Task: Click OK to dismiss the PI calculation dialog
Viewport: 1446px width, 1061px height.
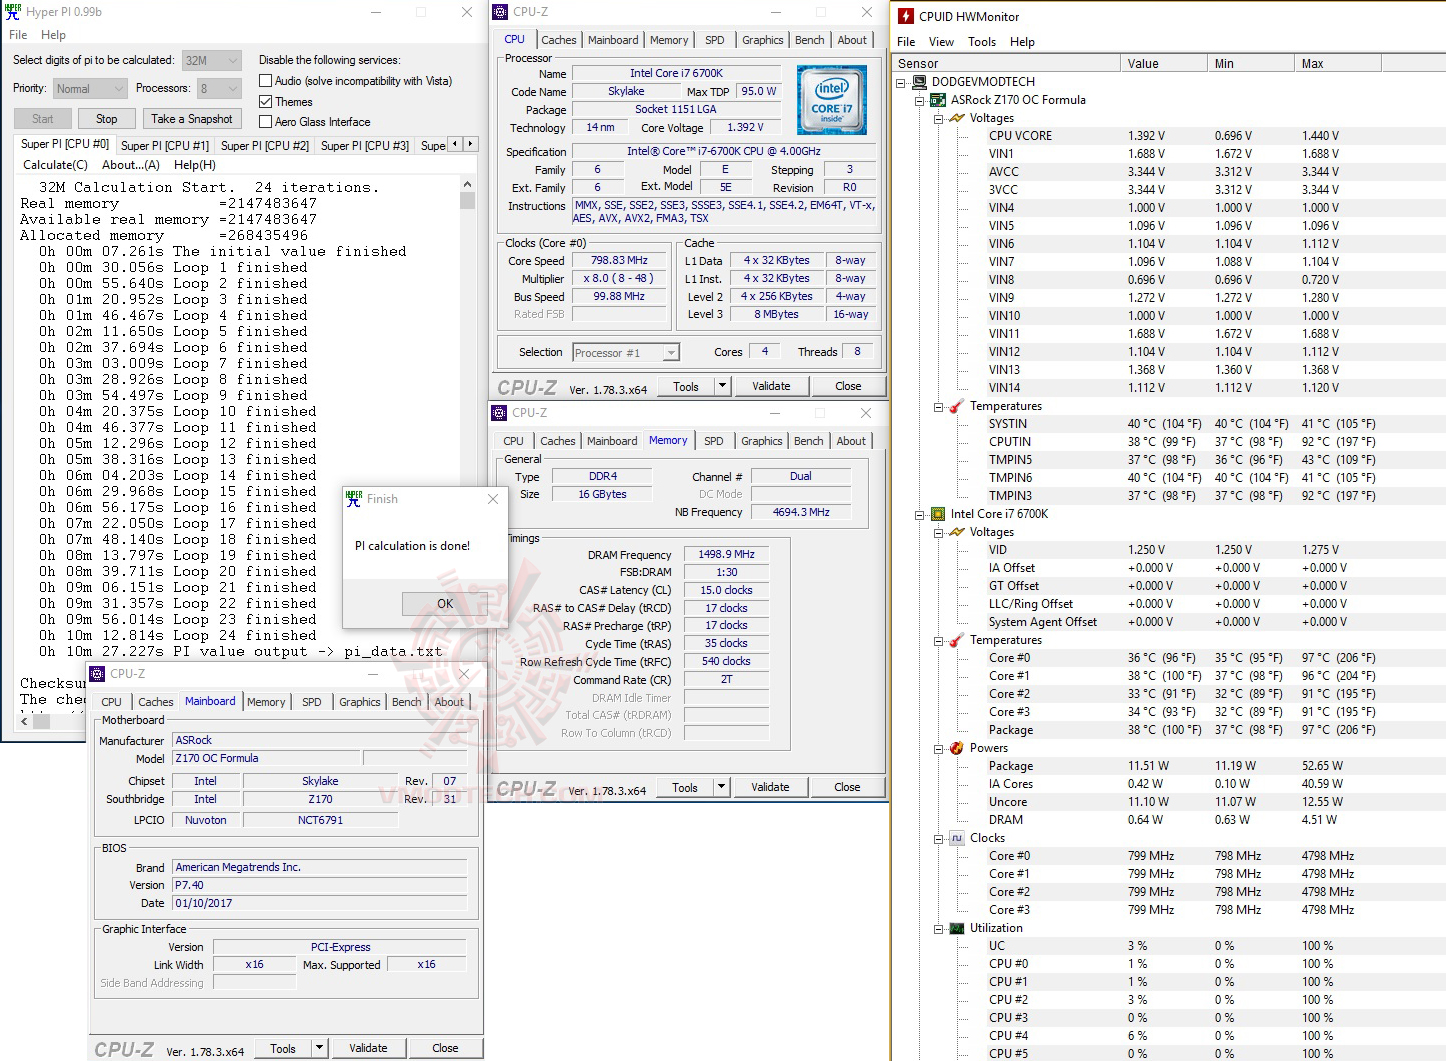Action: (443, 603)
